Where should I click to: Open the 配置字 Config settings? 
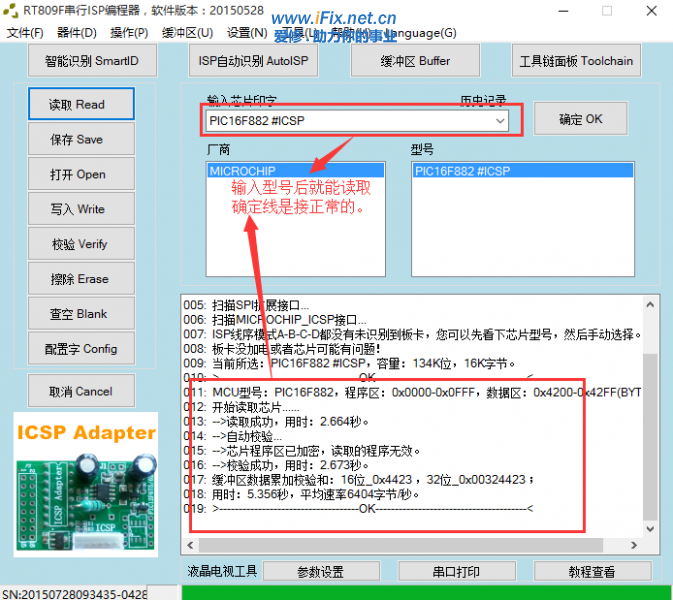click(78, 349)
